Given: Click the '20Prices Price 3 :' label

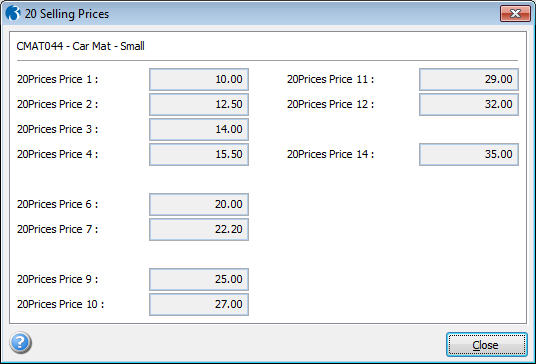Looking at the screenshot, I should click(x=57, y=129).
